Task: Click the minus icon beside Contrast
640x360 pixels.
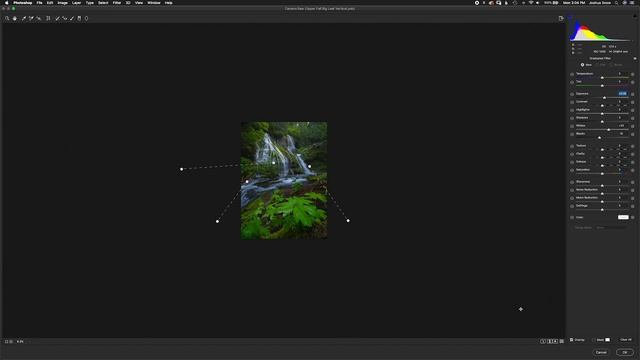Action: (x=572, y=102)
